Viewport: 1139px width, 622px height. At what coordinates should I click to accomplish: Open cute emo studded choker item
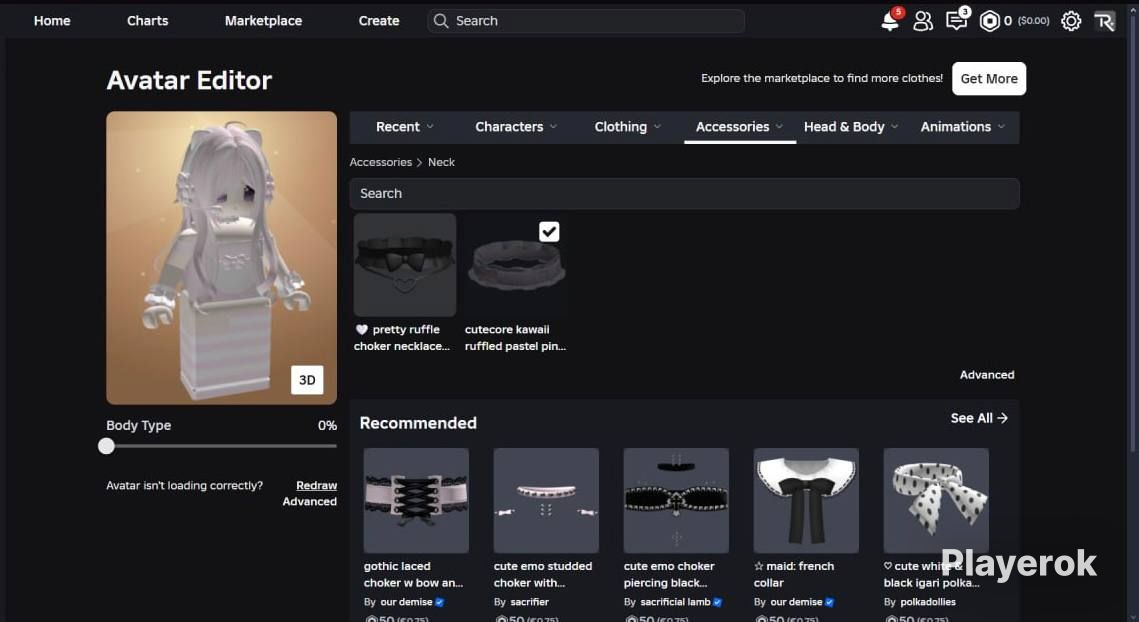[546, 500]
